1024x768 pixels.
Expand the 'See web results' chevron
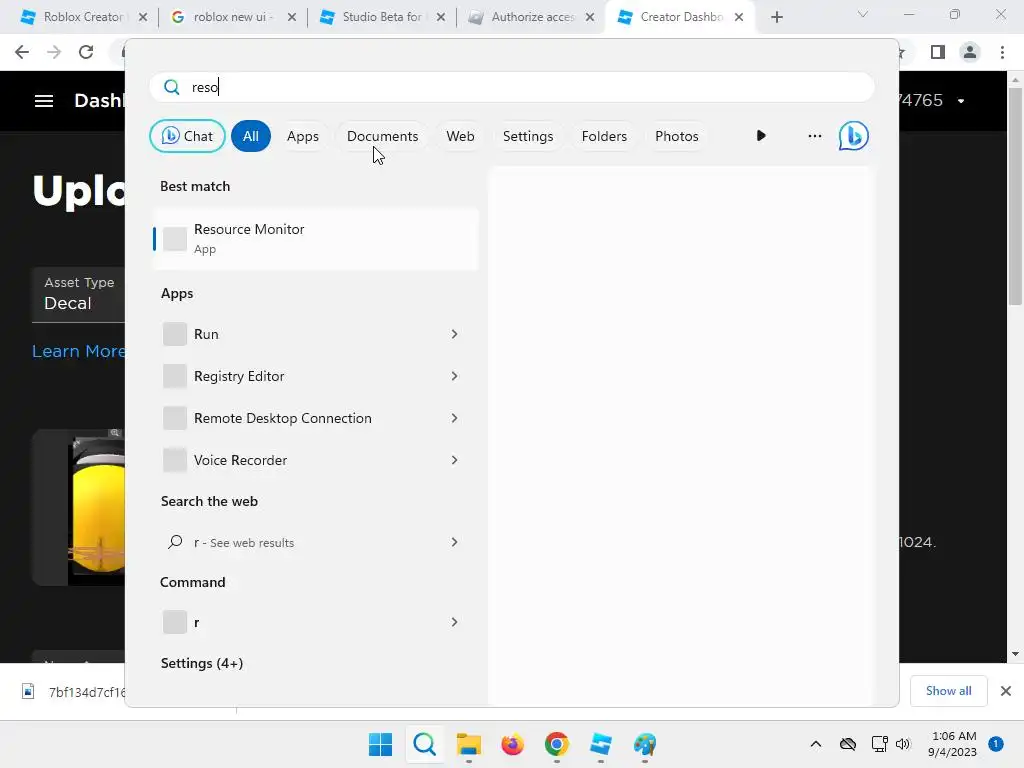(455, 542)
